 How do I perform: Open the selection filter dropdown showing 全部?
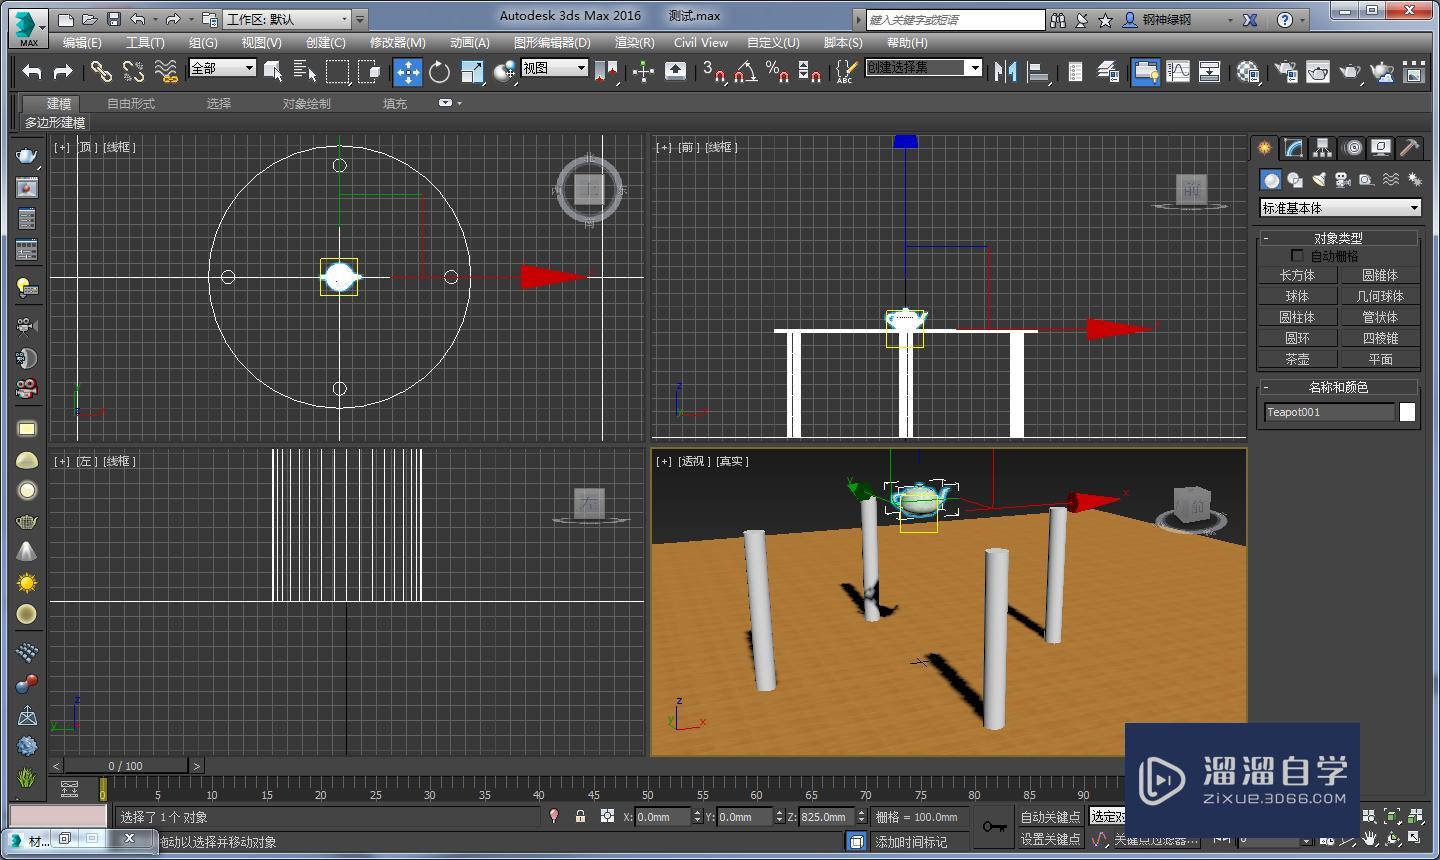tap(223, 68)
